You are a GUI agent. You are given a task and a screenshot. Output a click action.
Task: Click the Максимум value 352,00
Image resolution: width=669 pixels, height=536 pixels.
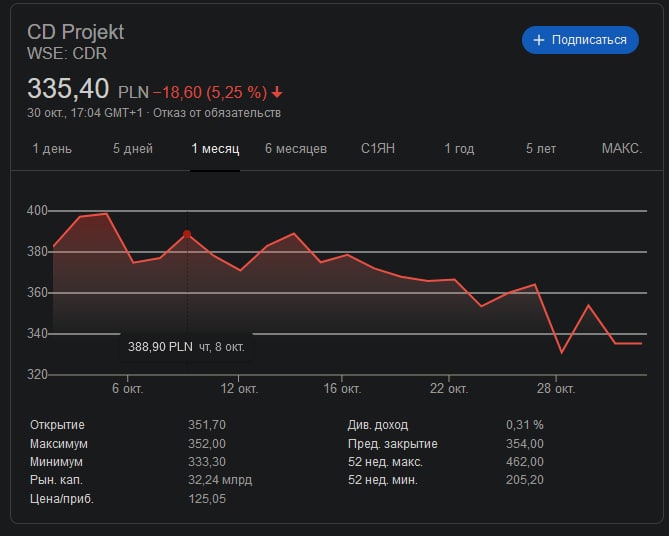click(x=207, y=444)
